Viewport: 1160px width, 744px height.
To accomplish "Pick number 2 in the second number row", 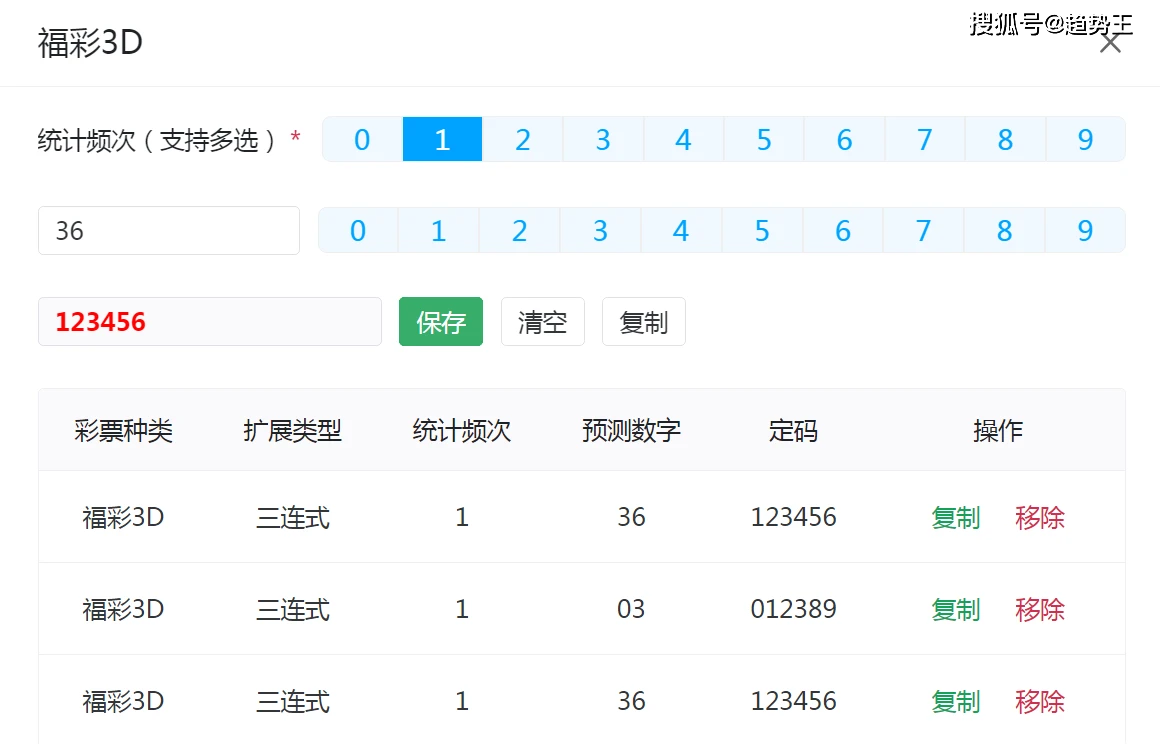I will click(519, 230).
